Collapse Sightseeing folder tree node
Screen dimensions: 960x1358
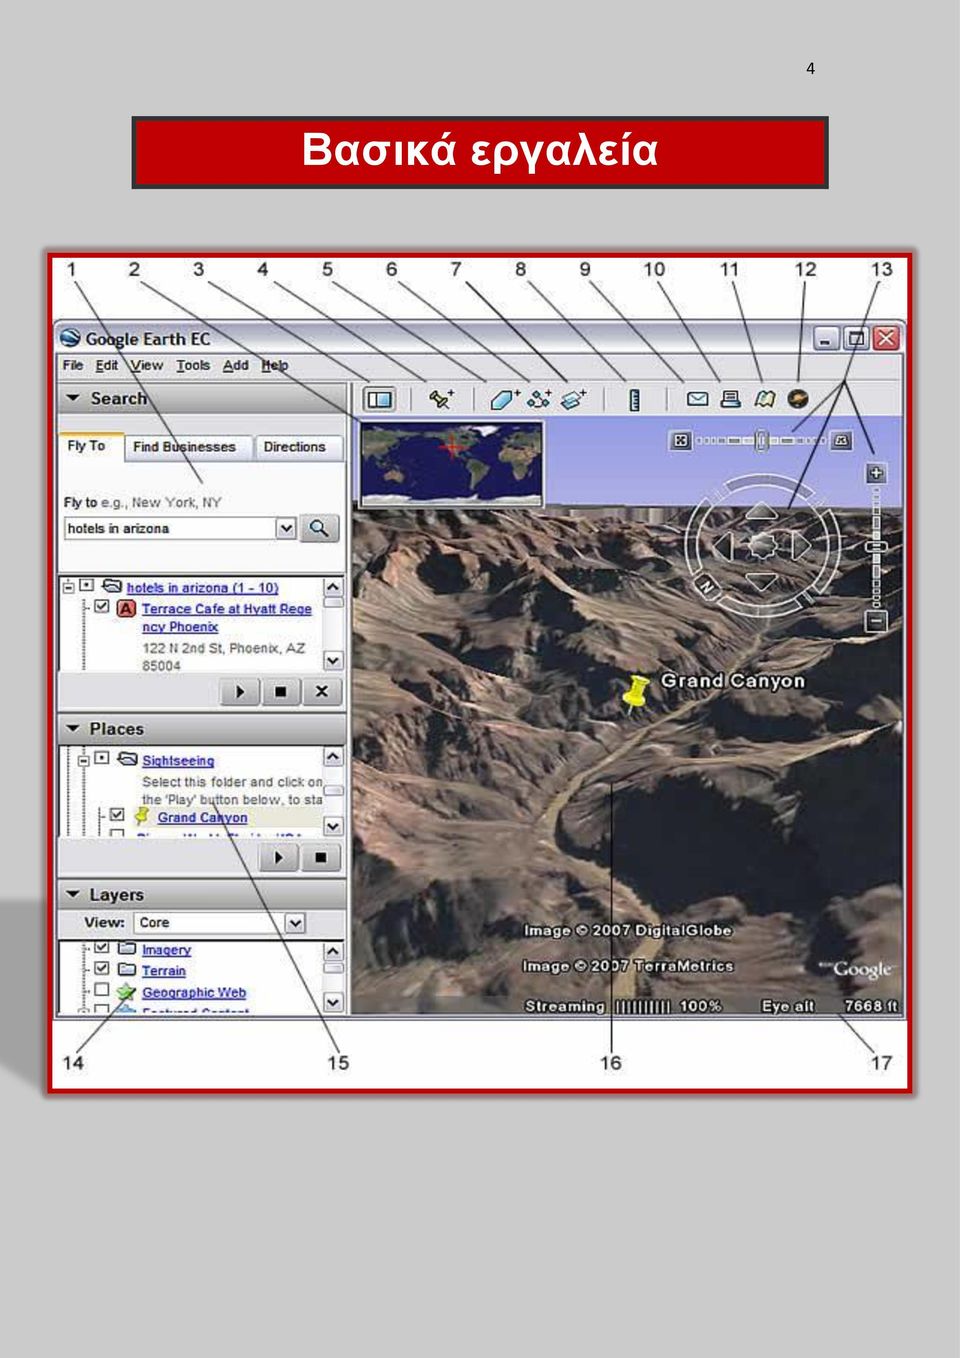(84, 760)
